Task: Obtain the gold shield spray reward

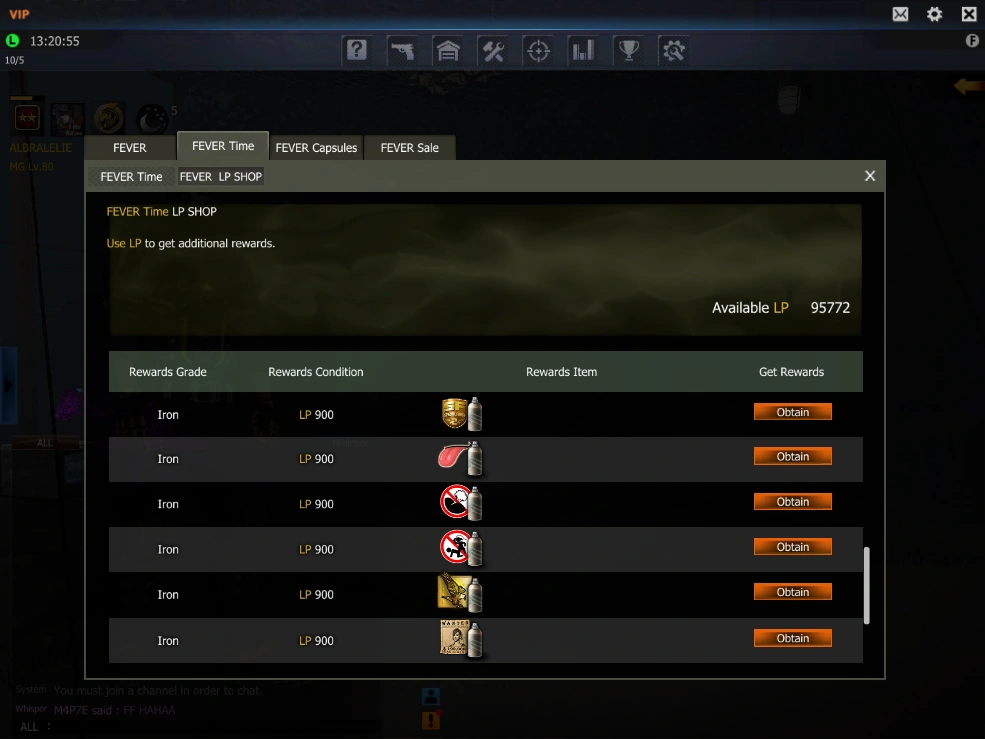Action: coord(793,412)
